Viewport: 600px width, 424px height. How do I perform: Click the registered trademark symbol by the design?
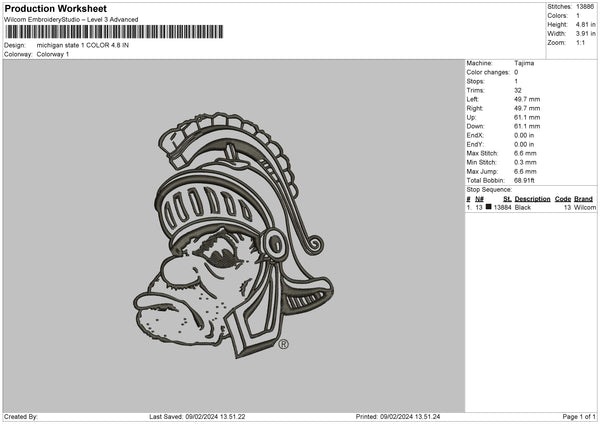(x=284, y=344)
